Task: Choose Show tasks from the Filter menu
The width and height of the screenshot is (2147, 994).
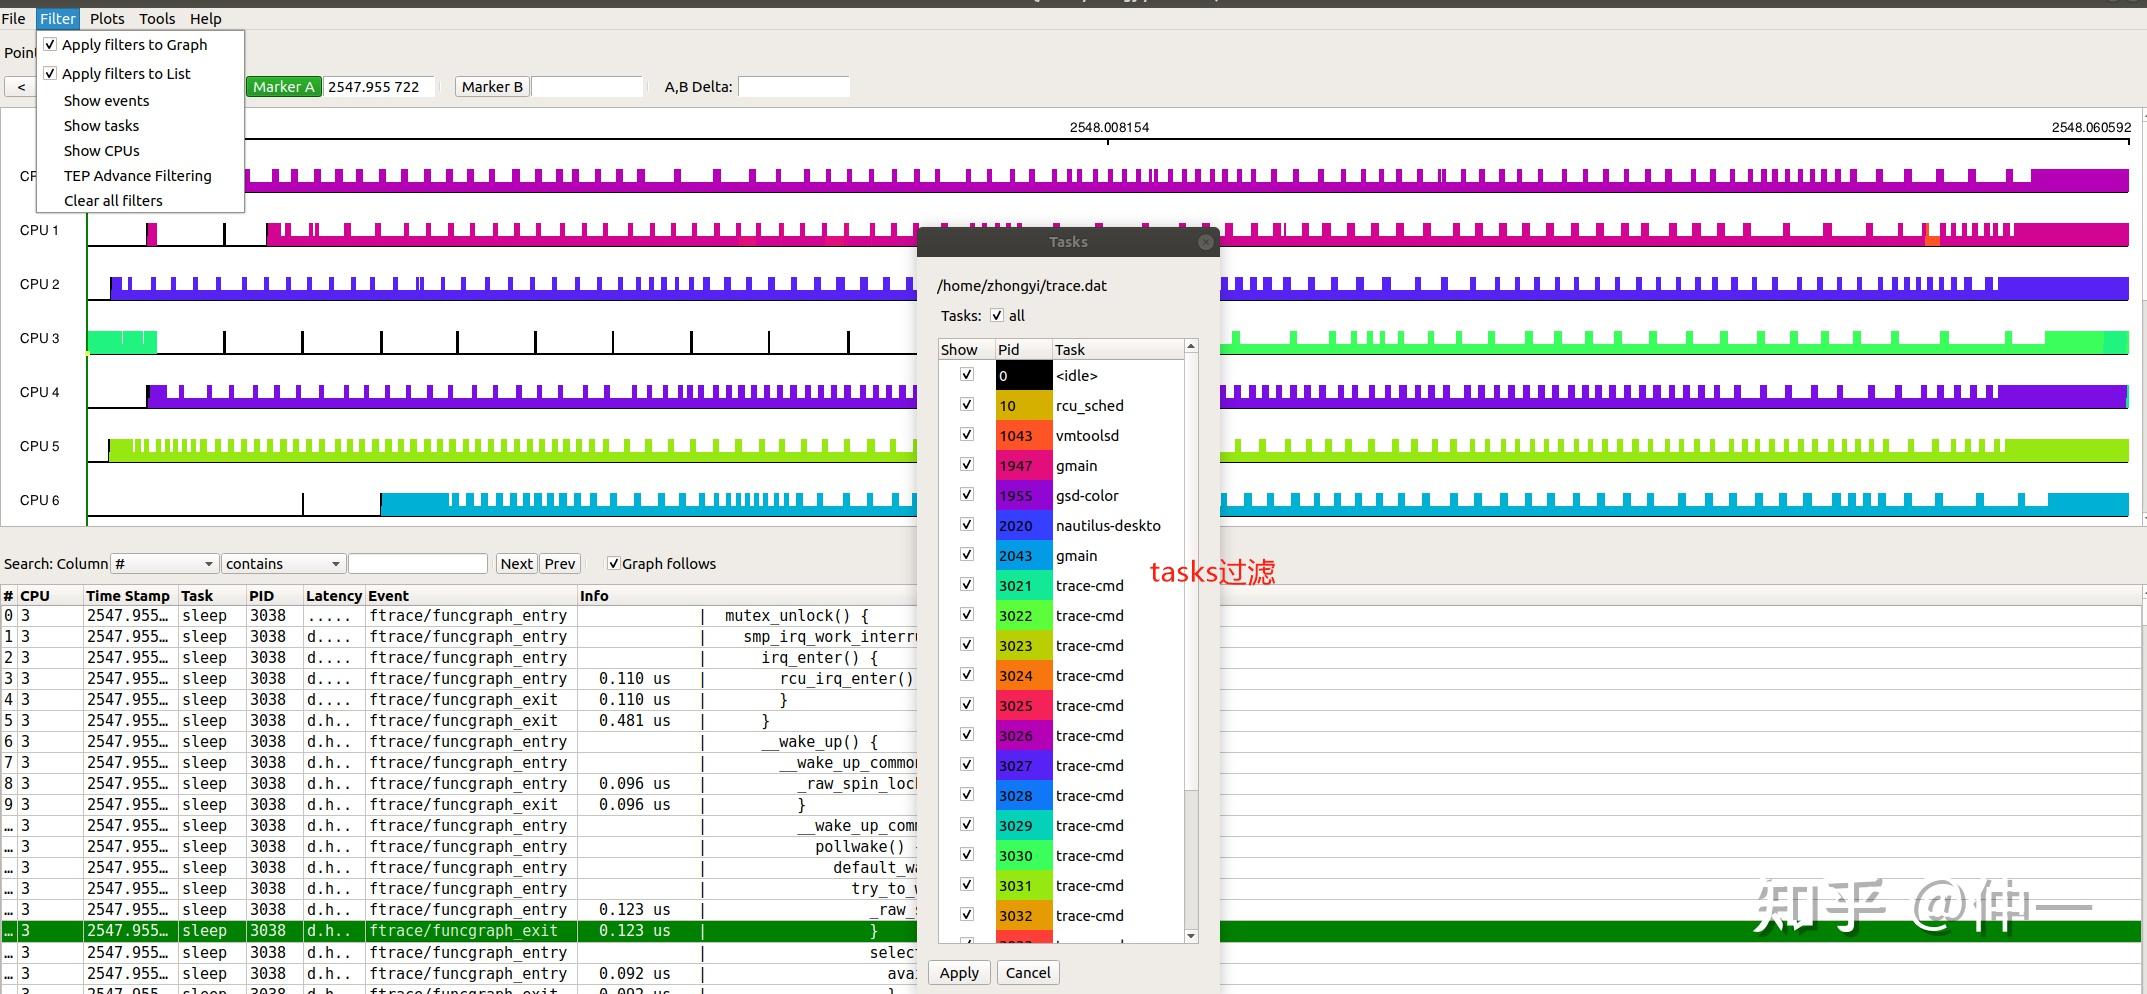Action: tap(101, 126)
